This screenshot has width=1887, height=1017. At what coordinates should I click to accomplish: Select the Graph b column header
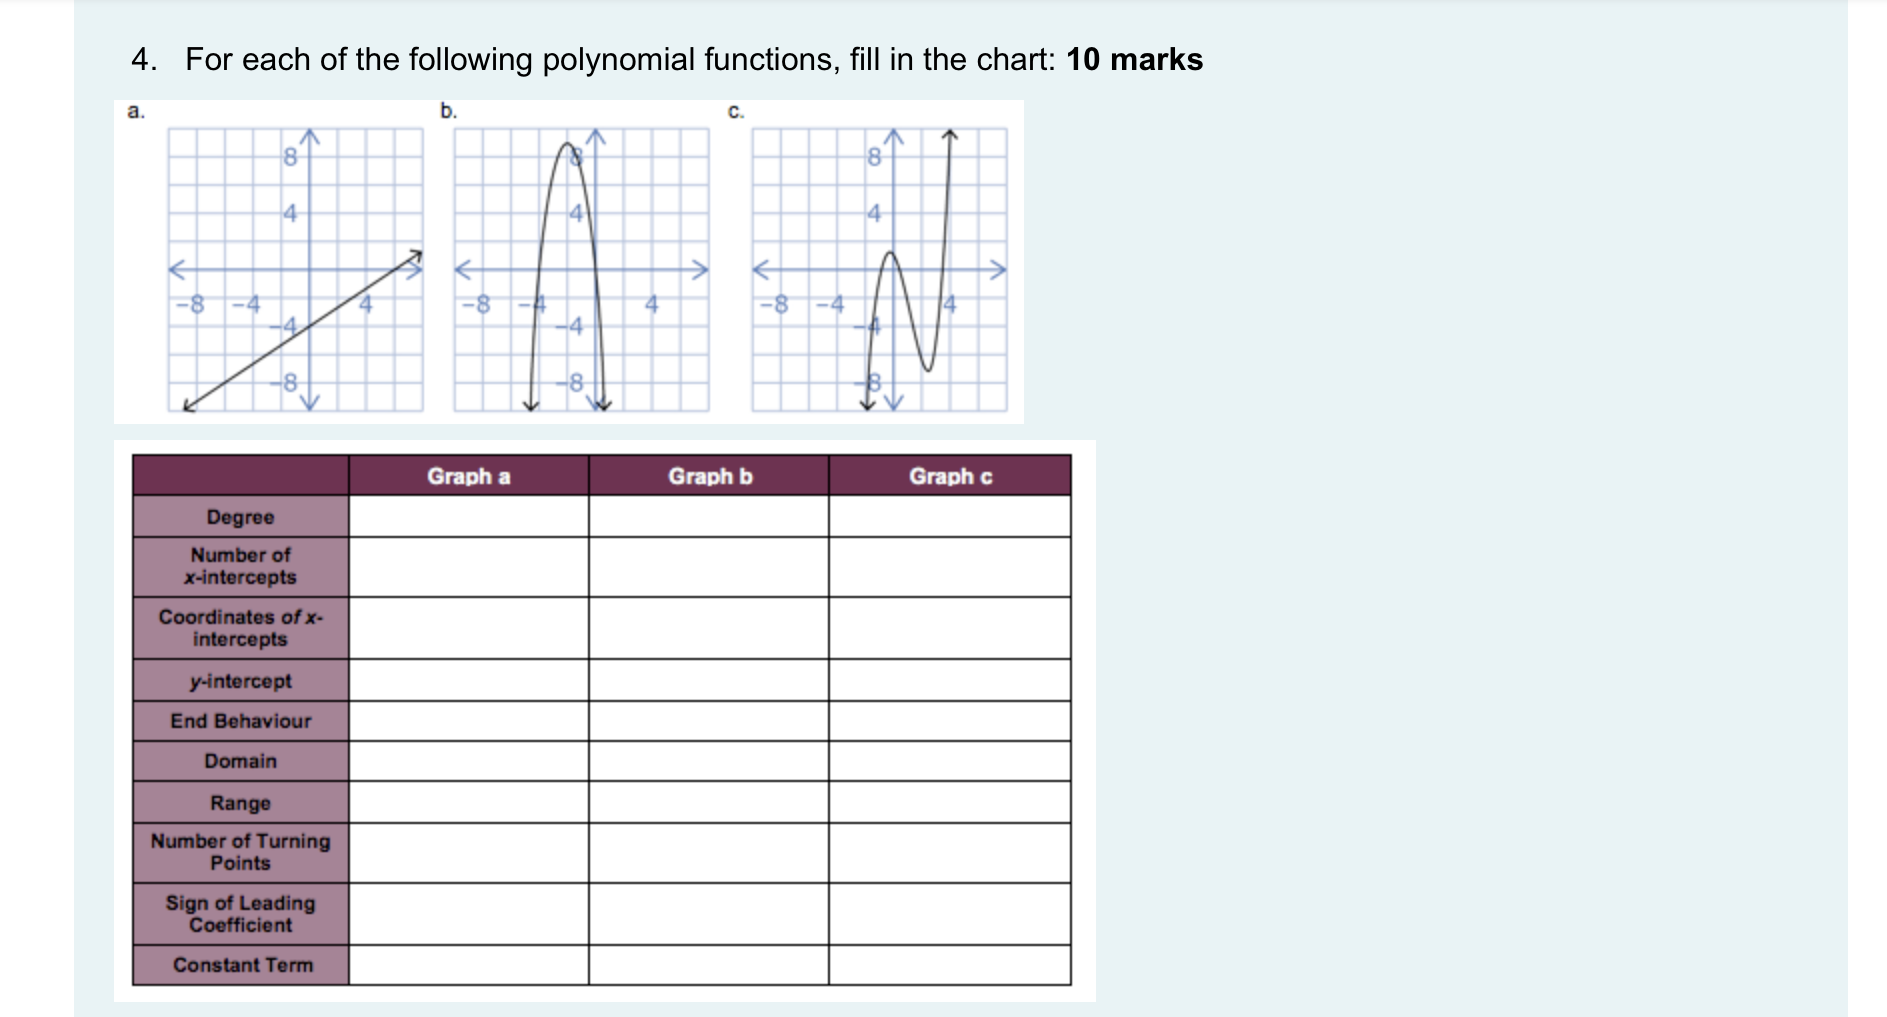(x=710, y=476)
